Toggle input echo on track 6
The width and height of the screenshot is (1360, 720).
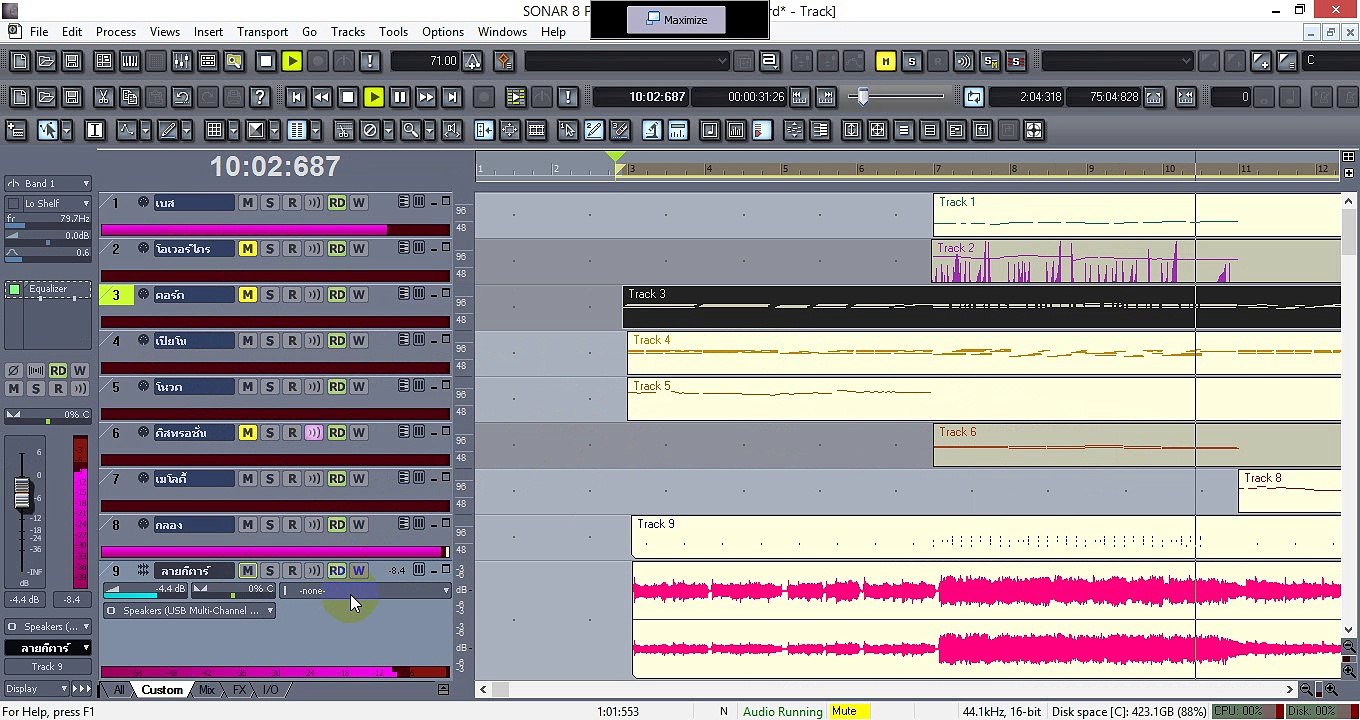pos(314,433)
